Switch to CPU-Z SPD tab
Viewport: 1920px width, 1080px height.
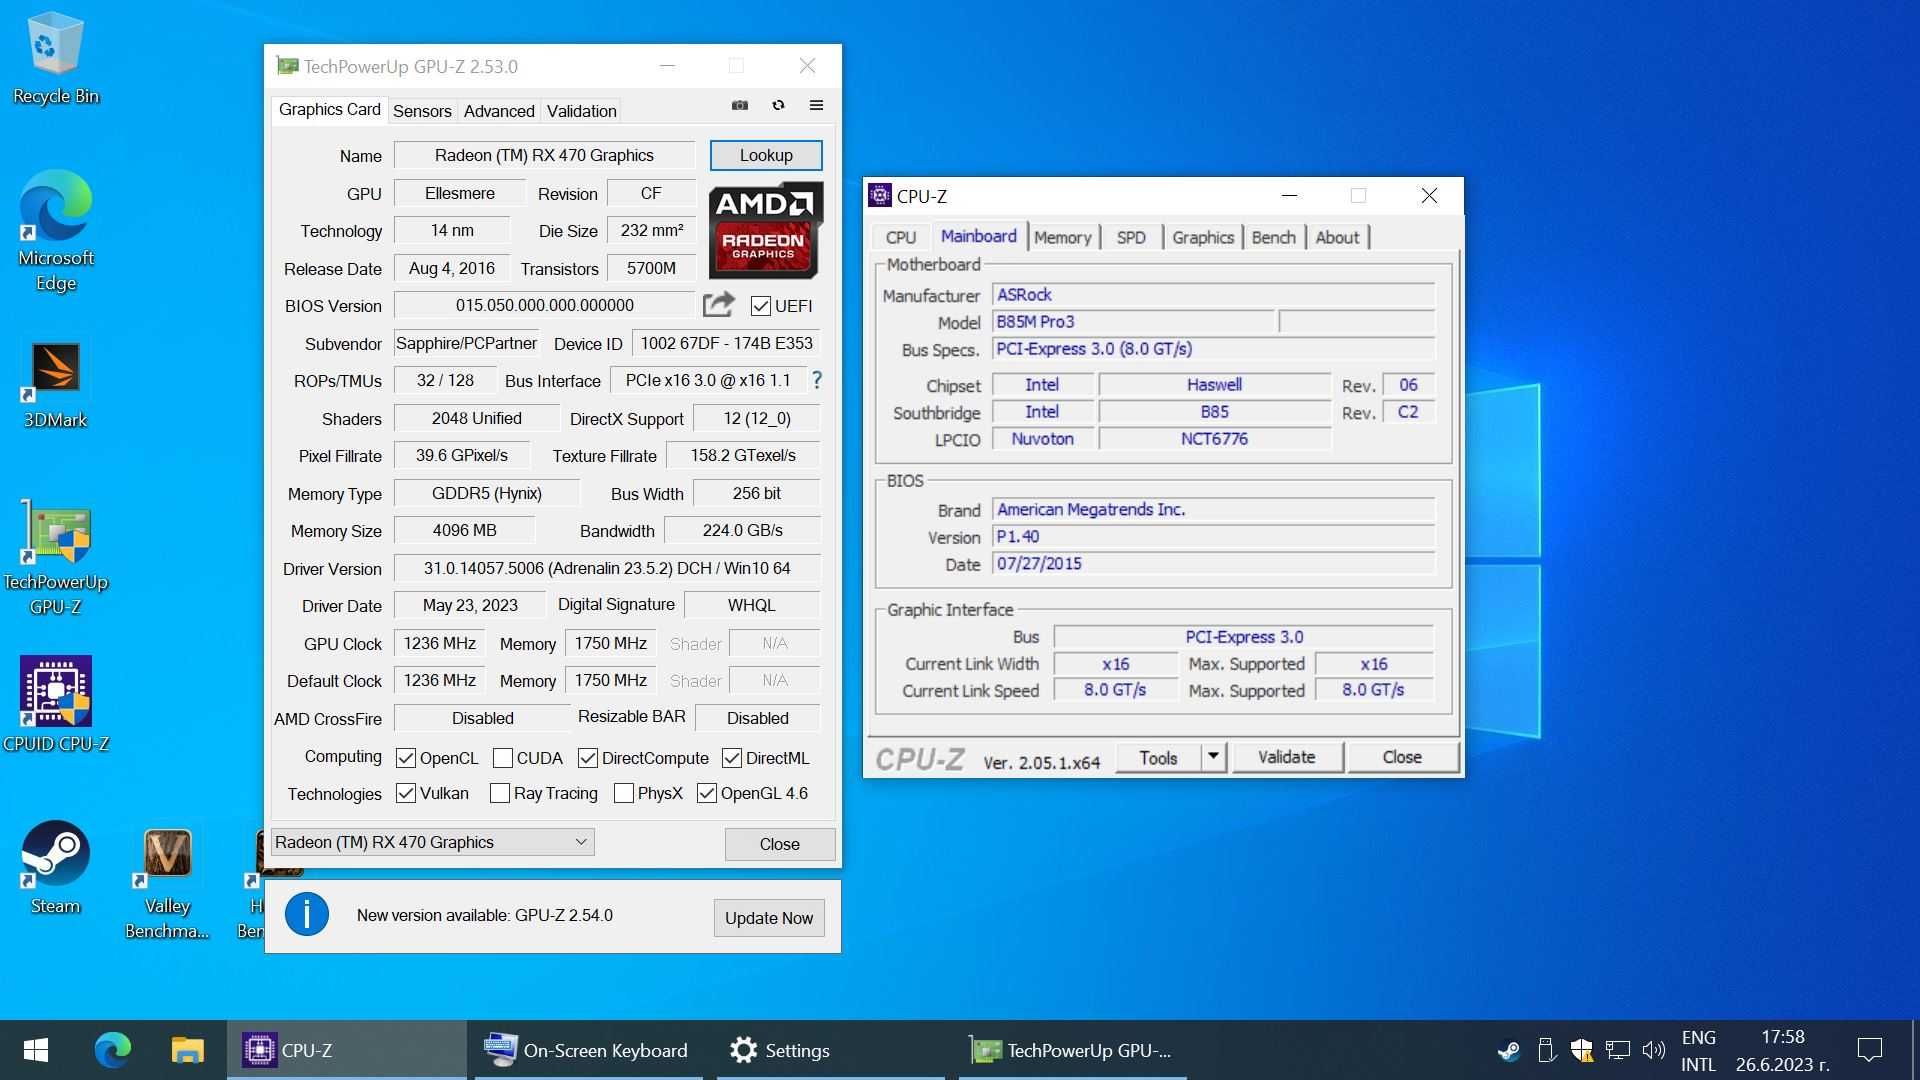click(x=1131, y=237)
